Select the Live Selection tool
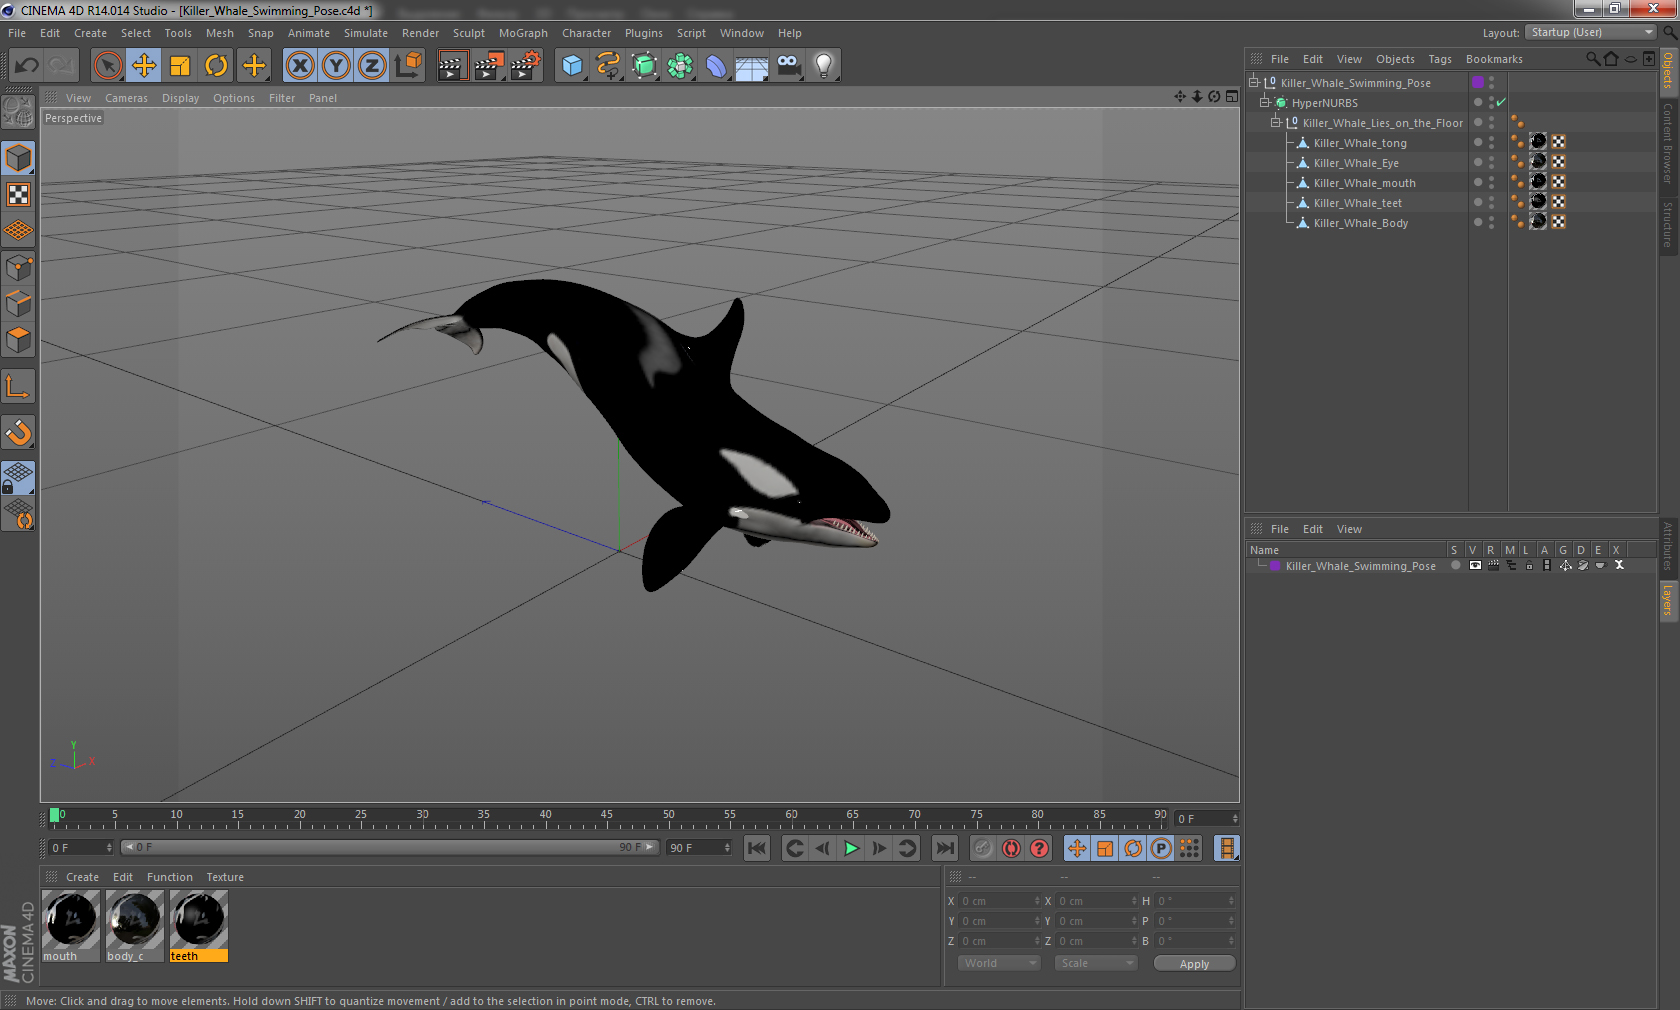This screenshot has height=1010, width=1680. (107, 66)
